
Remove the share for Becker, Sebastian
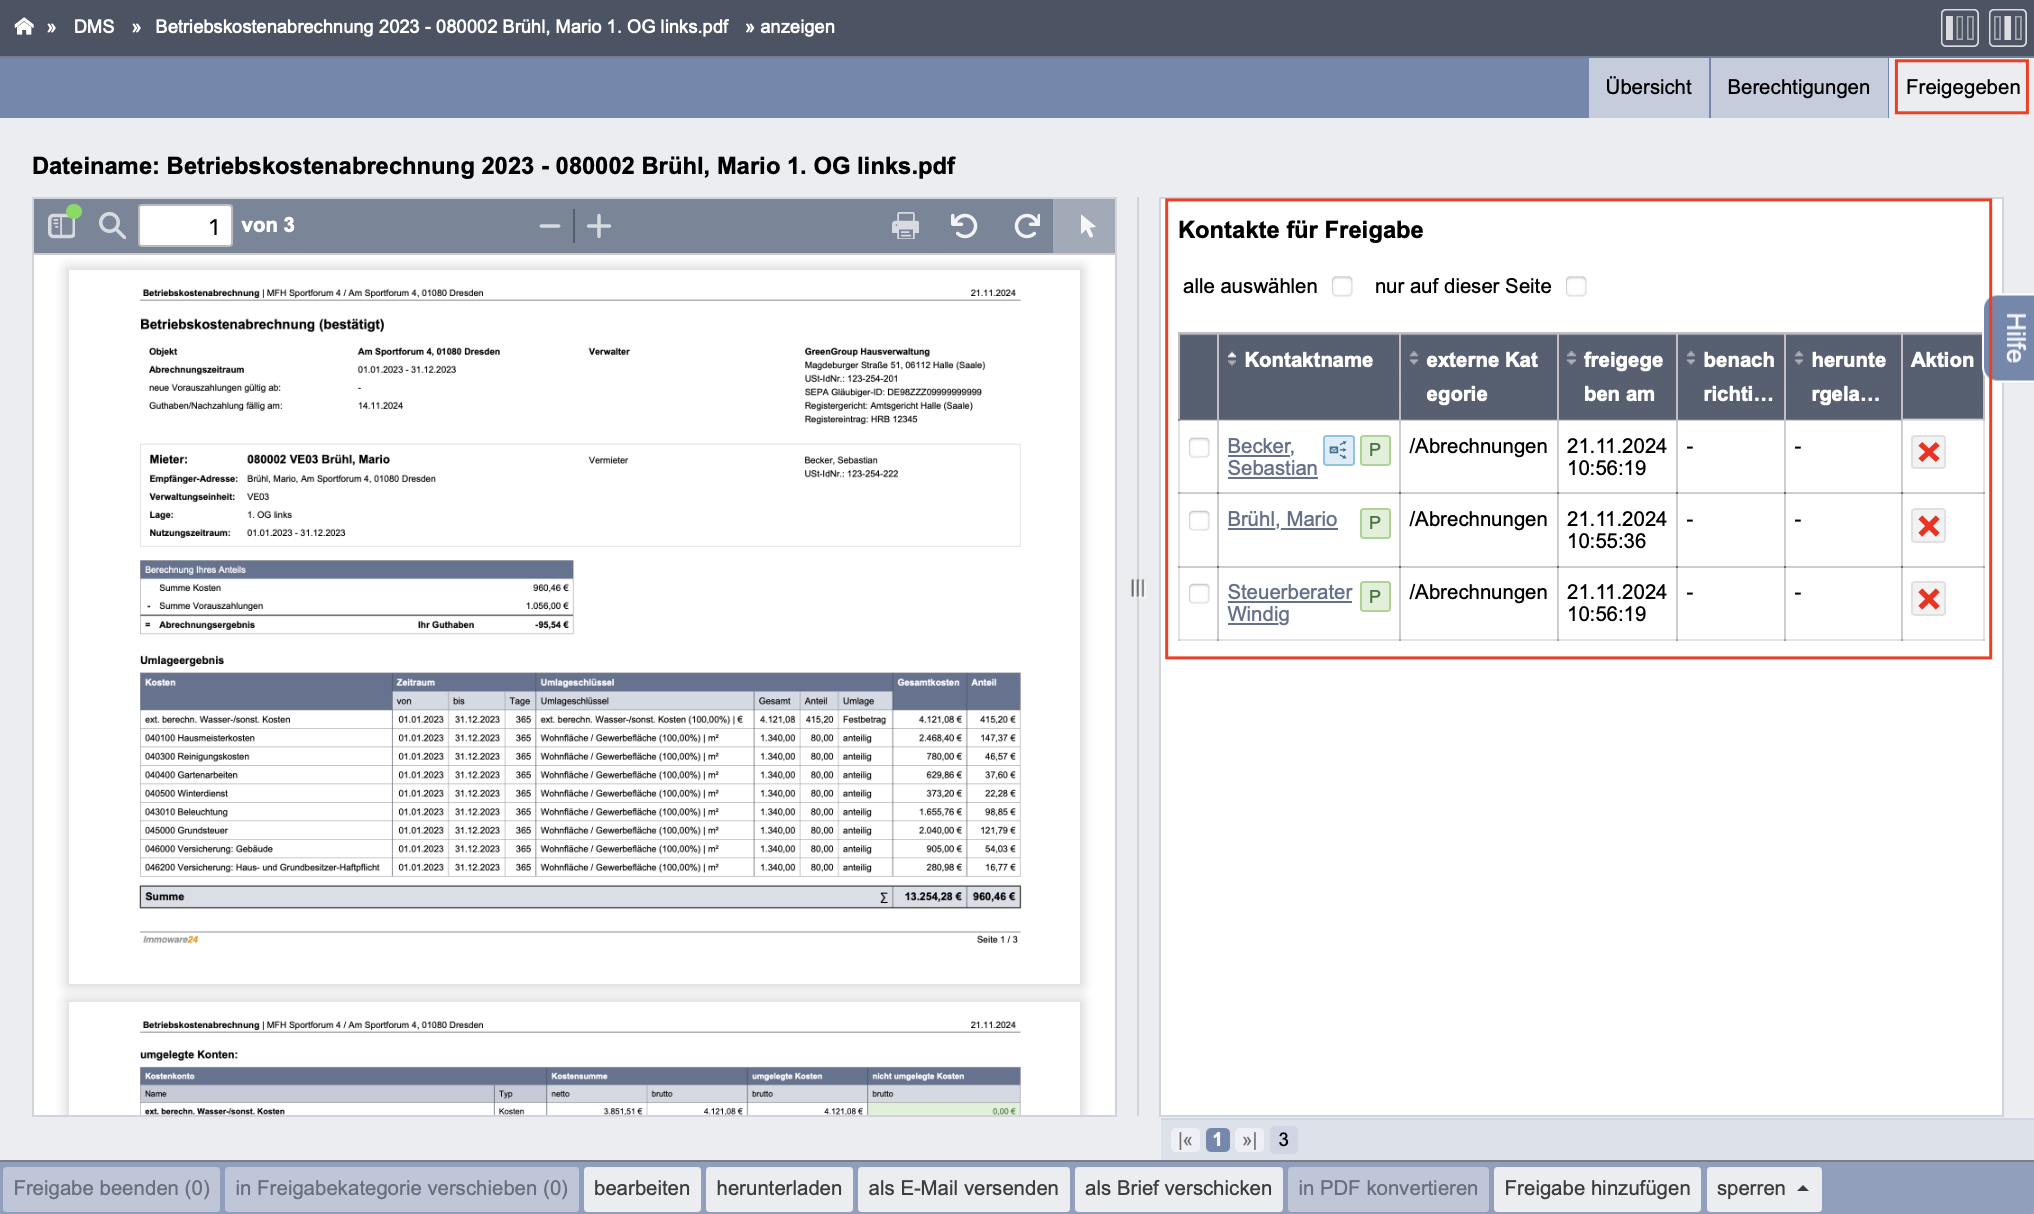1929,452
